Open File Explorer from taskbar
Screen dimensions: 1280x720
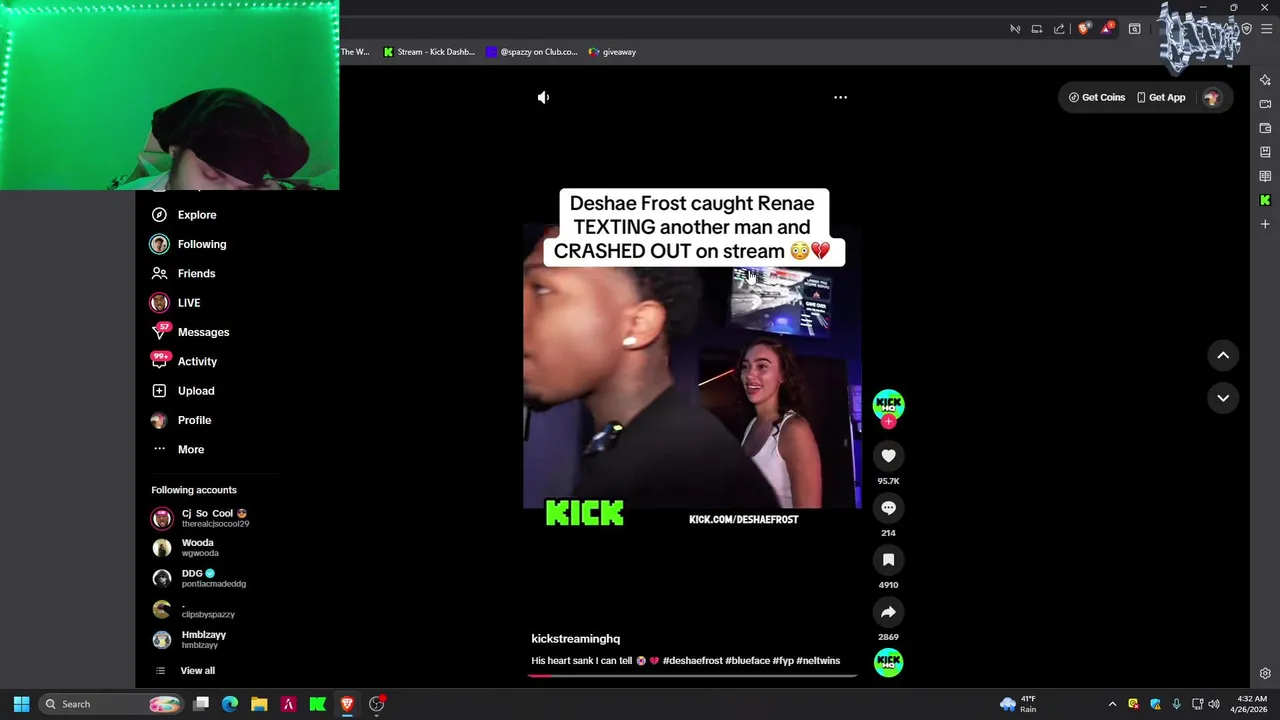pyautogui.click(x=259, y=704)
